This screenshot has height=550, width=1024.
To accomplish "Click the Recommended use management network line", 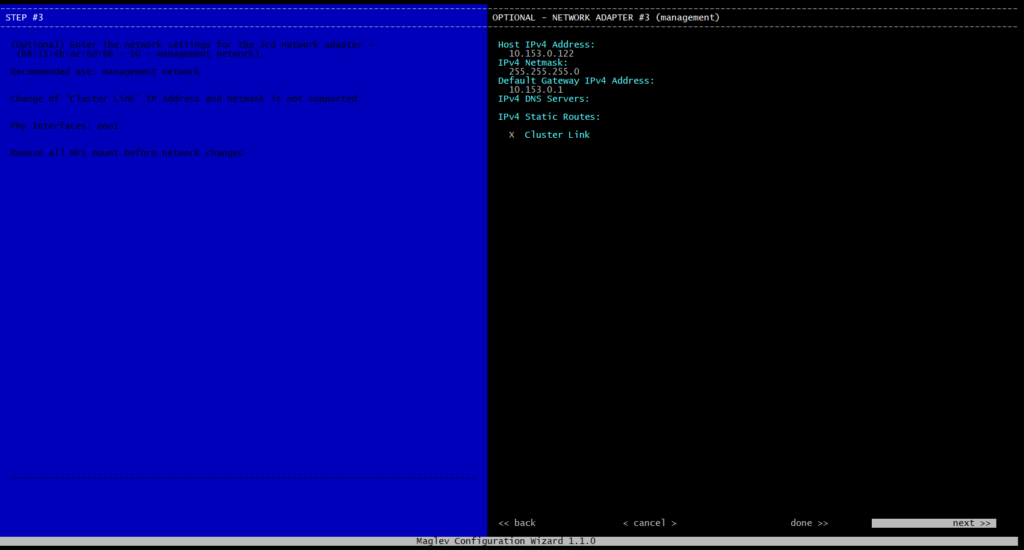I will tap(106, 72).
